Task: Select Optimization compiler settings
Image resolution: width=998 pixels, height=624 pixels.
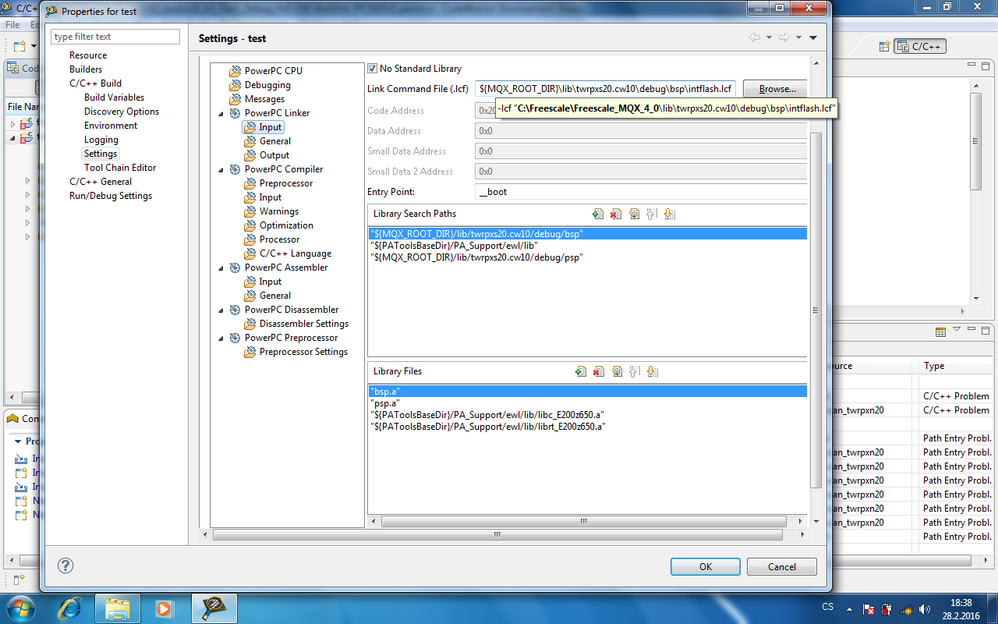Action: point(286,225)
